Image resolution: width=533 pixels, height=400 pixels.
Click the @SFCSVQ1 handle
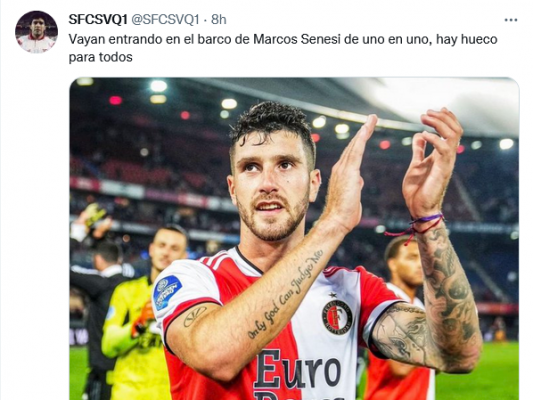click(165, 20)
